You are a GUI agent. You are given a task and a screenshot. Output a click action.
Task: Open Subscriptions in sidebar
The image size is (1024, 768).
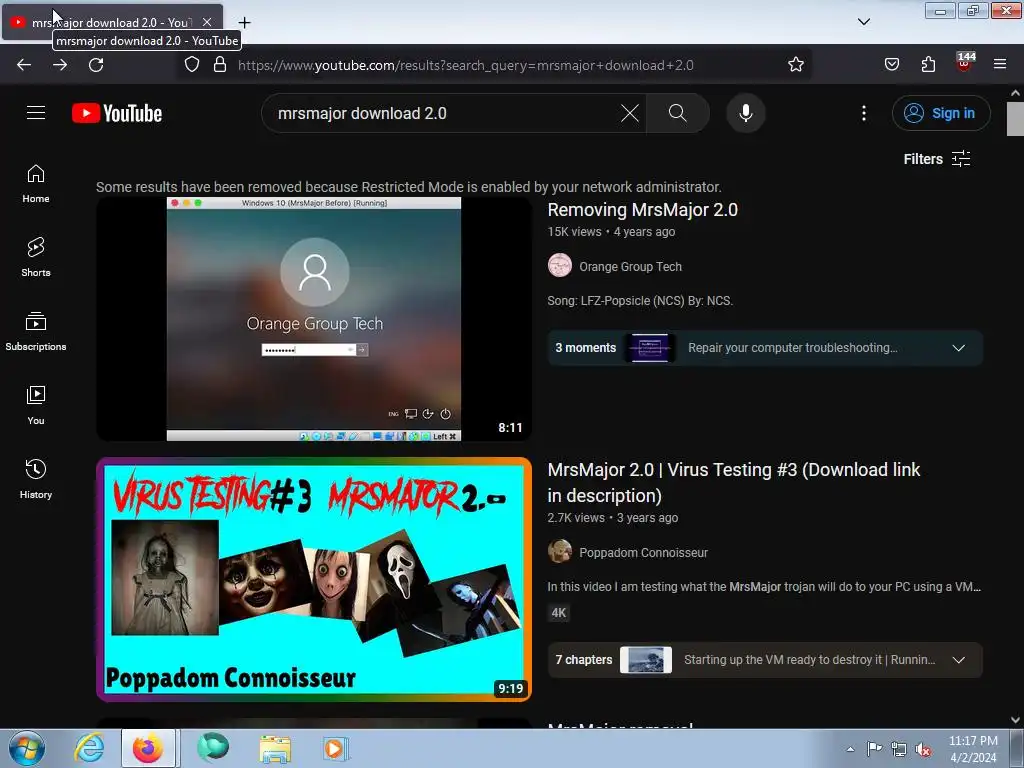click(x=36, y=331)
